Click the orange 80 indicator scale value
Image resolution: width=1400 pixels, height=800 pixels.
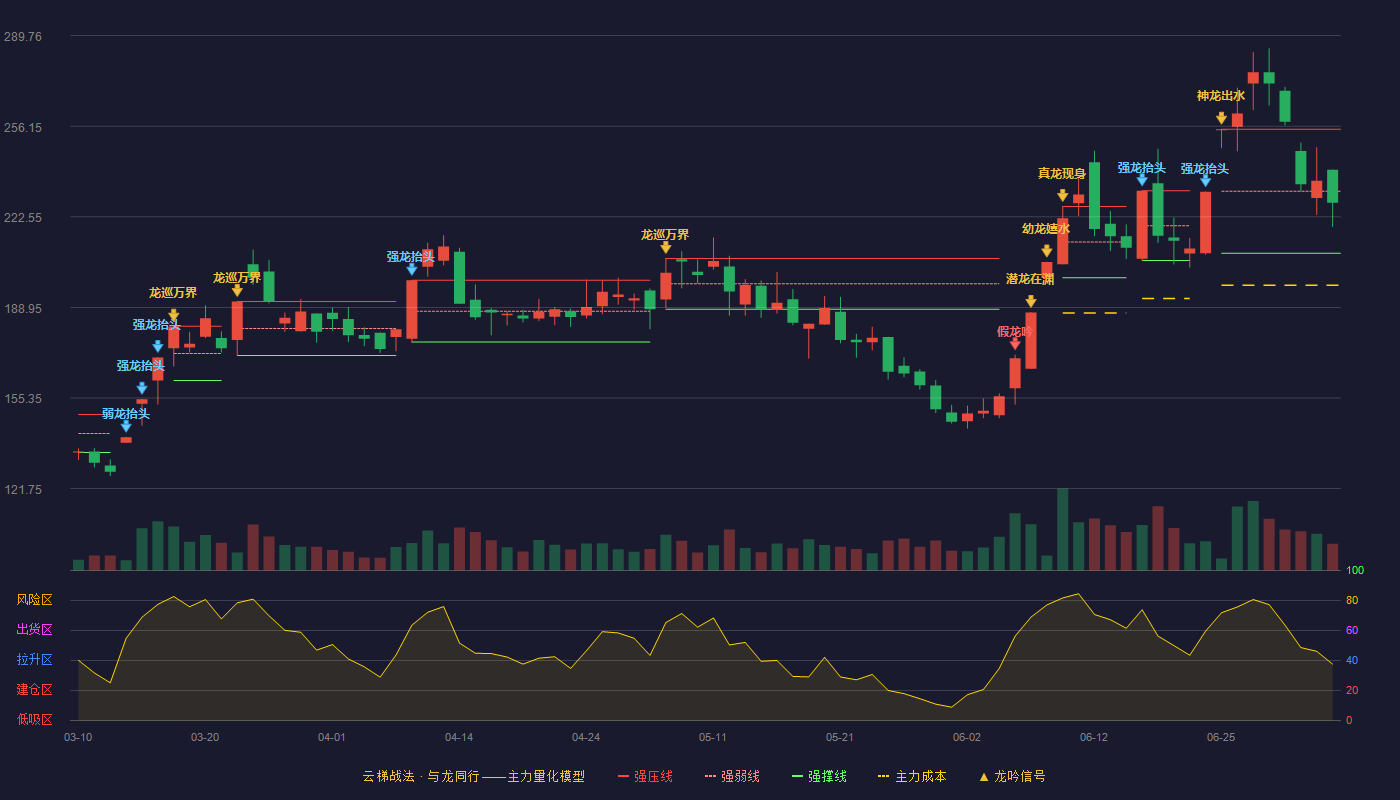[x=1351, y=600]
